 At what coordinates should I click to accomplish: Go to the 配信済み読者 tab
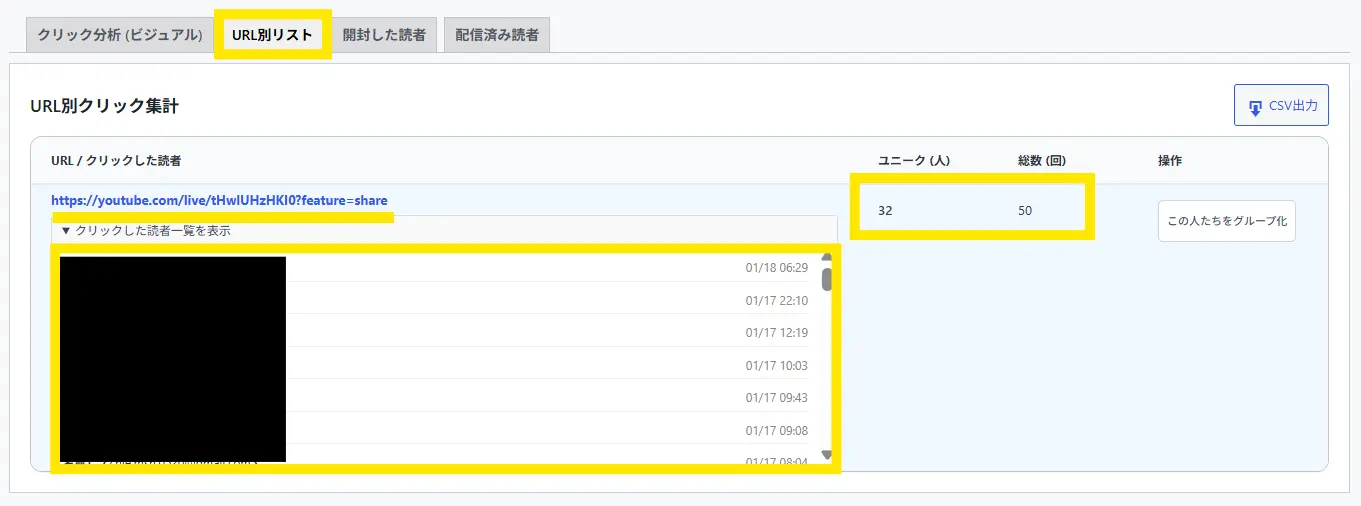click(x=497, y=35)
